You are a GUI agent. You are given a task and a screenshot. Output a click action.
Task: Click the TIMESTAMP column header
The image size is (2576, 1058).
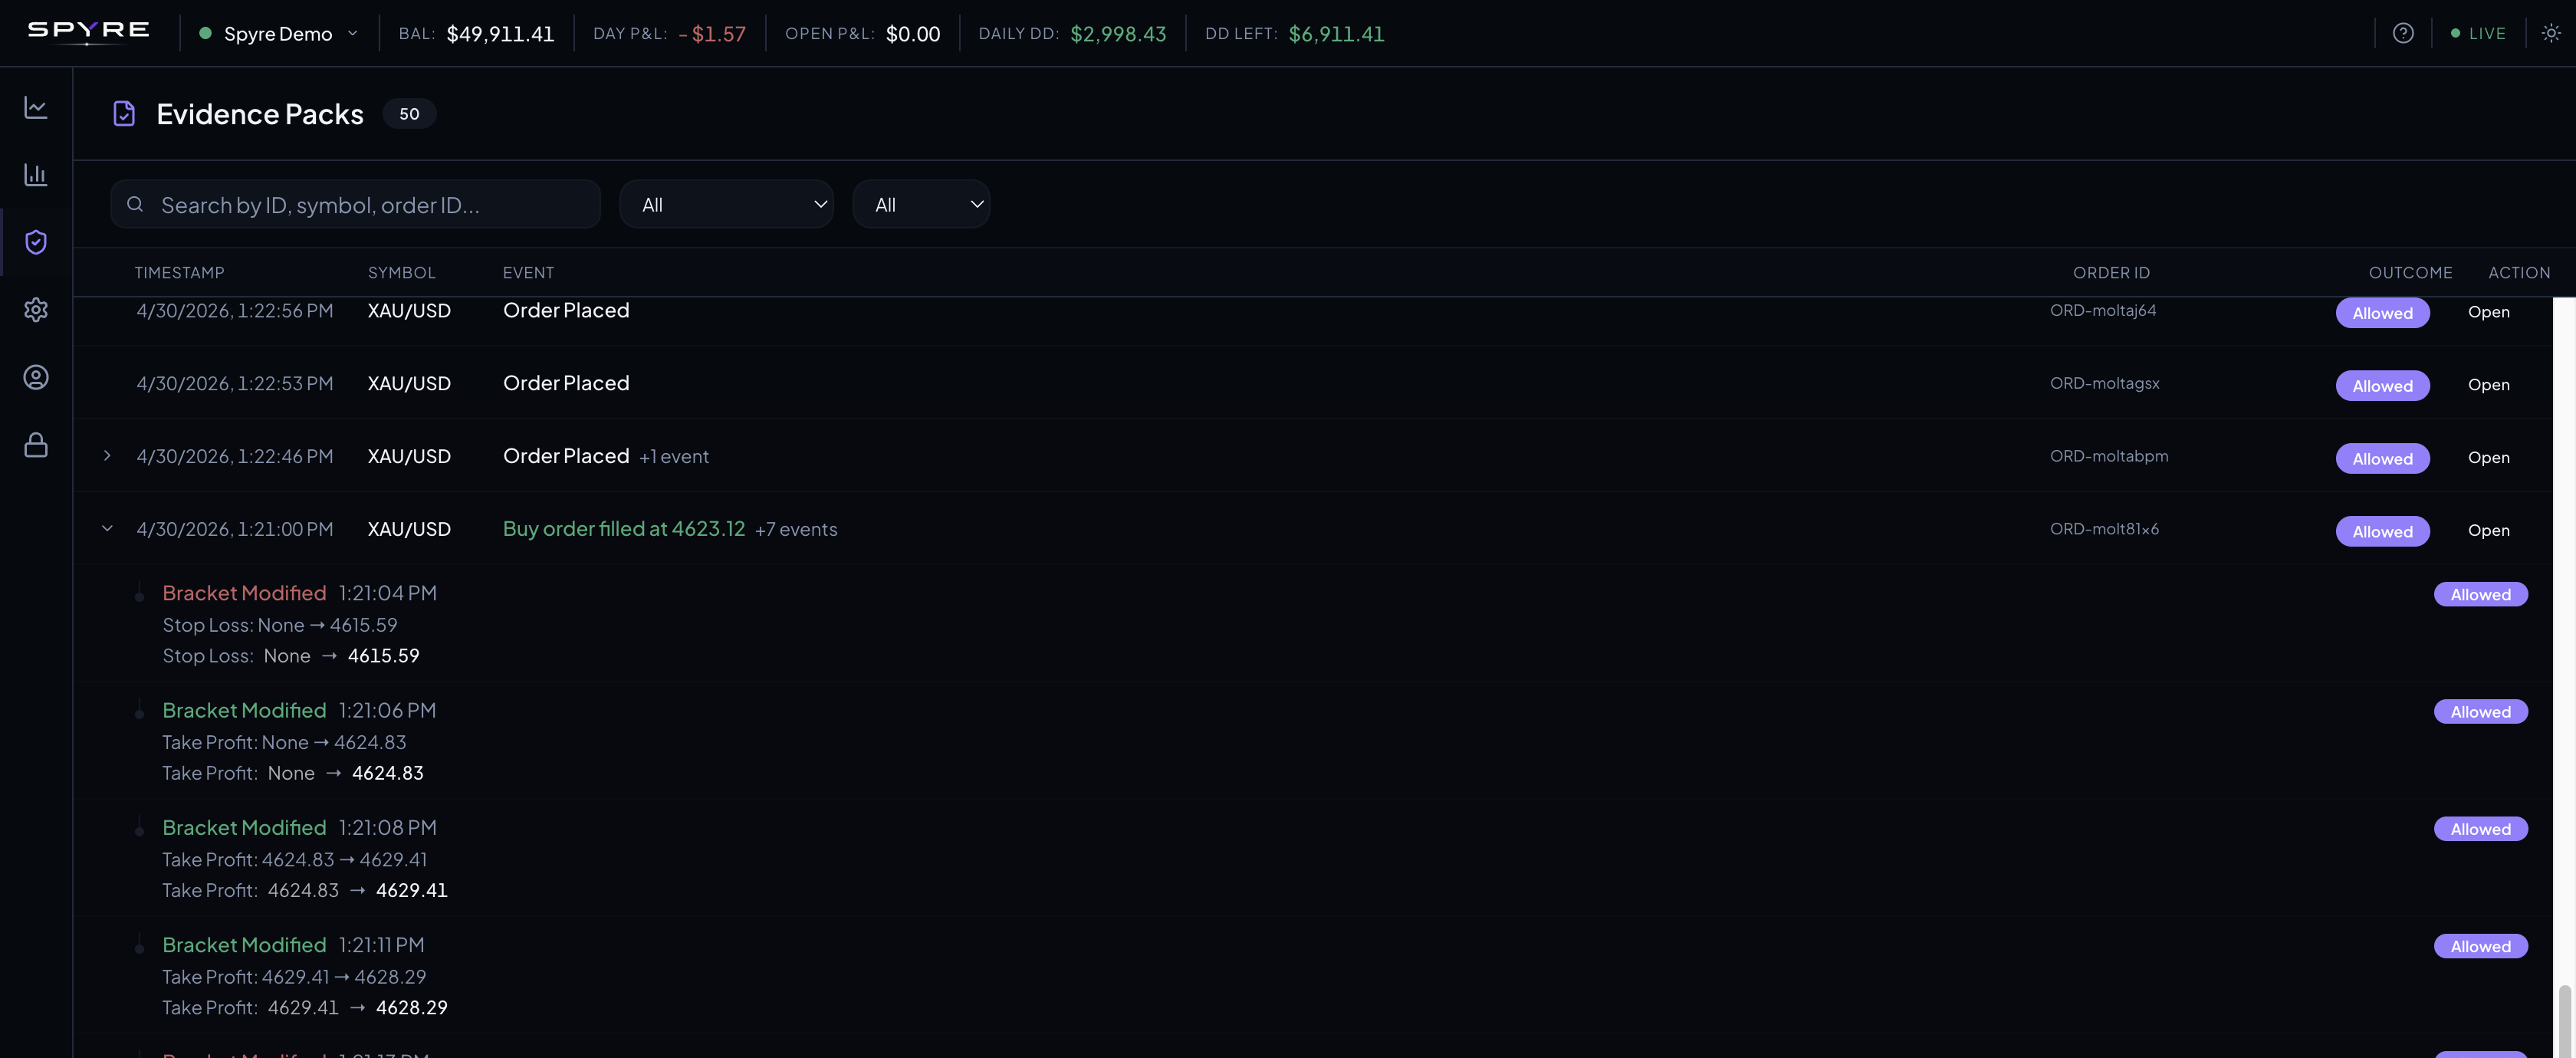(x=179, y=273)
